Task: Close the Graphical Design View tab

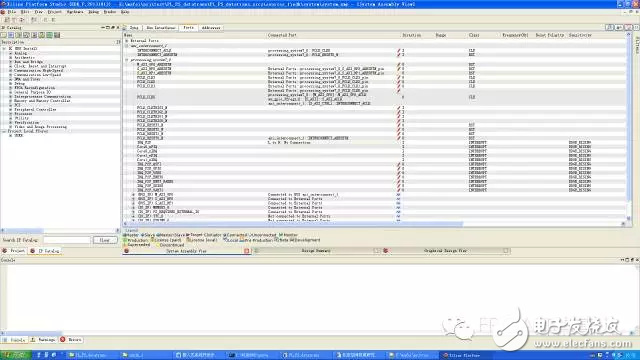Action: [506, 251]
